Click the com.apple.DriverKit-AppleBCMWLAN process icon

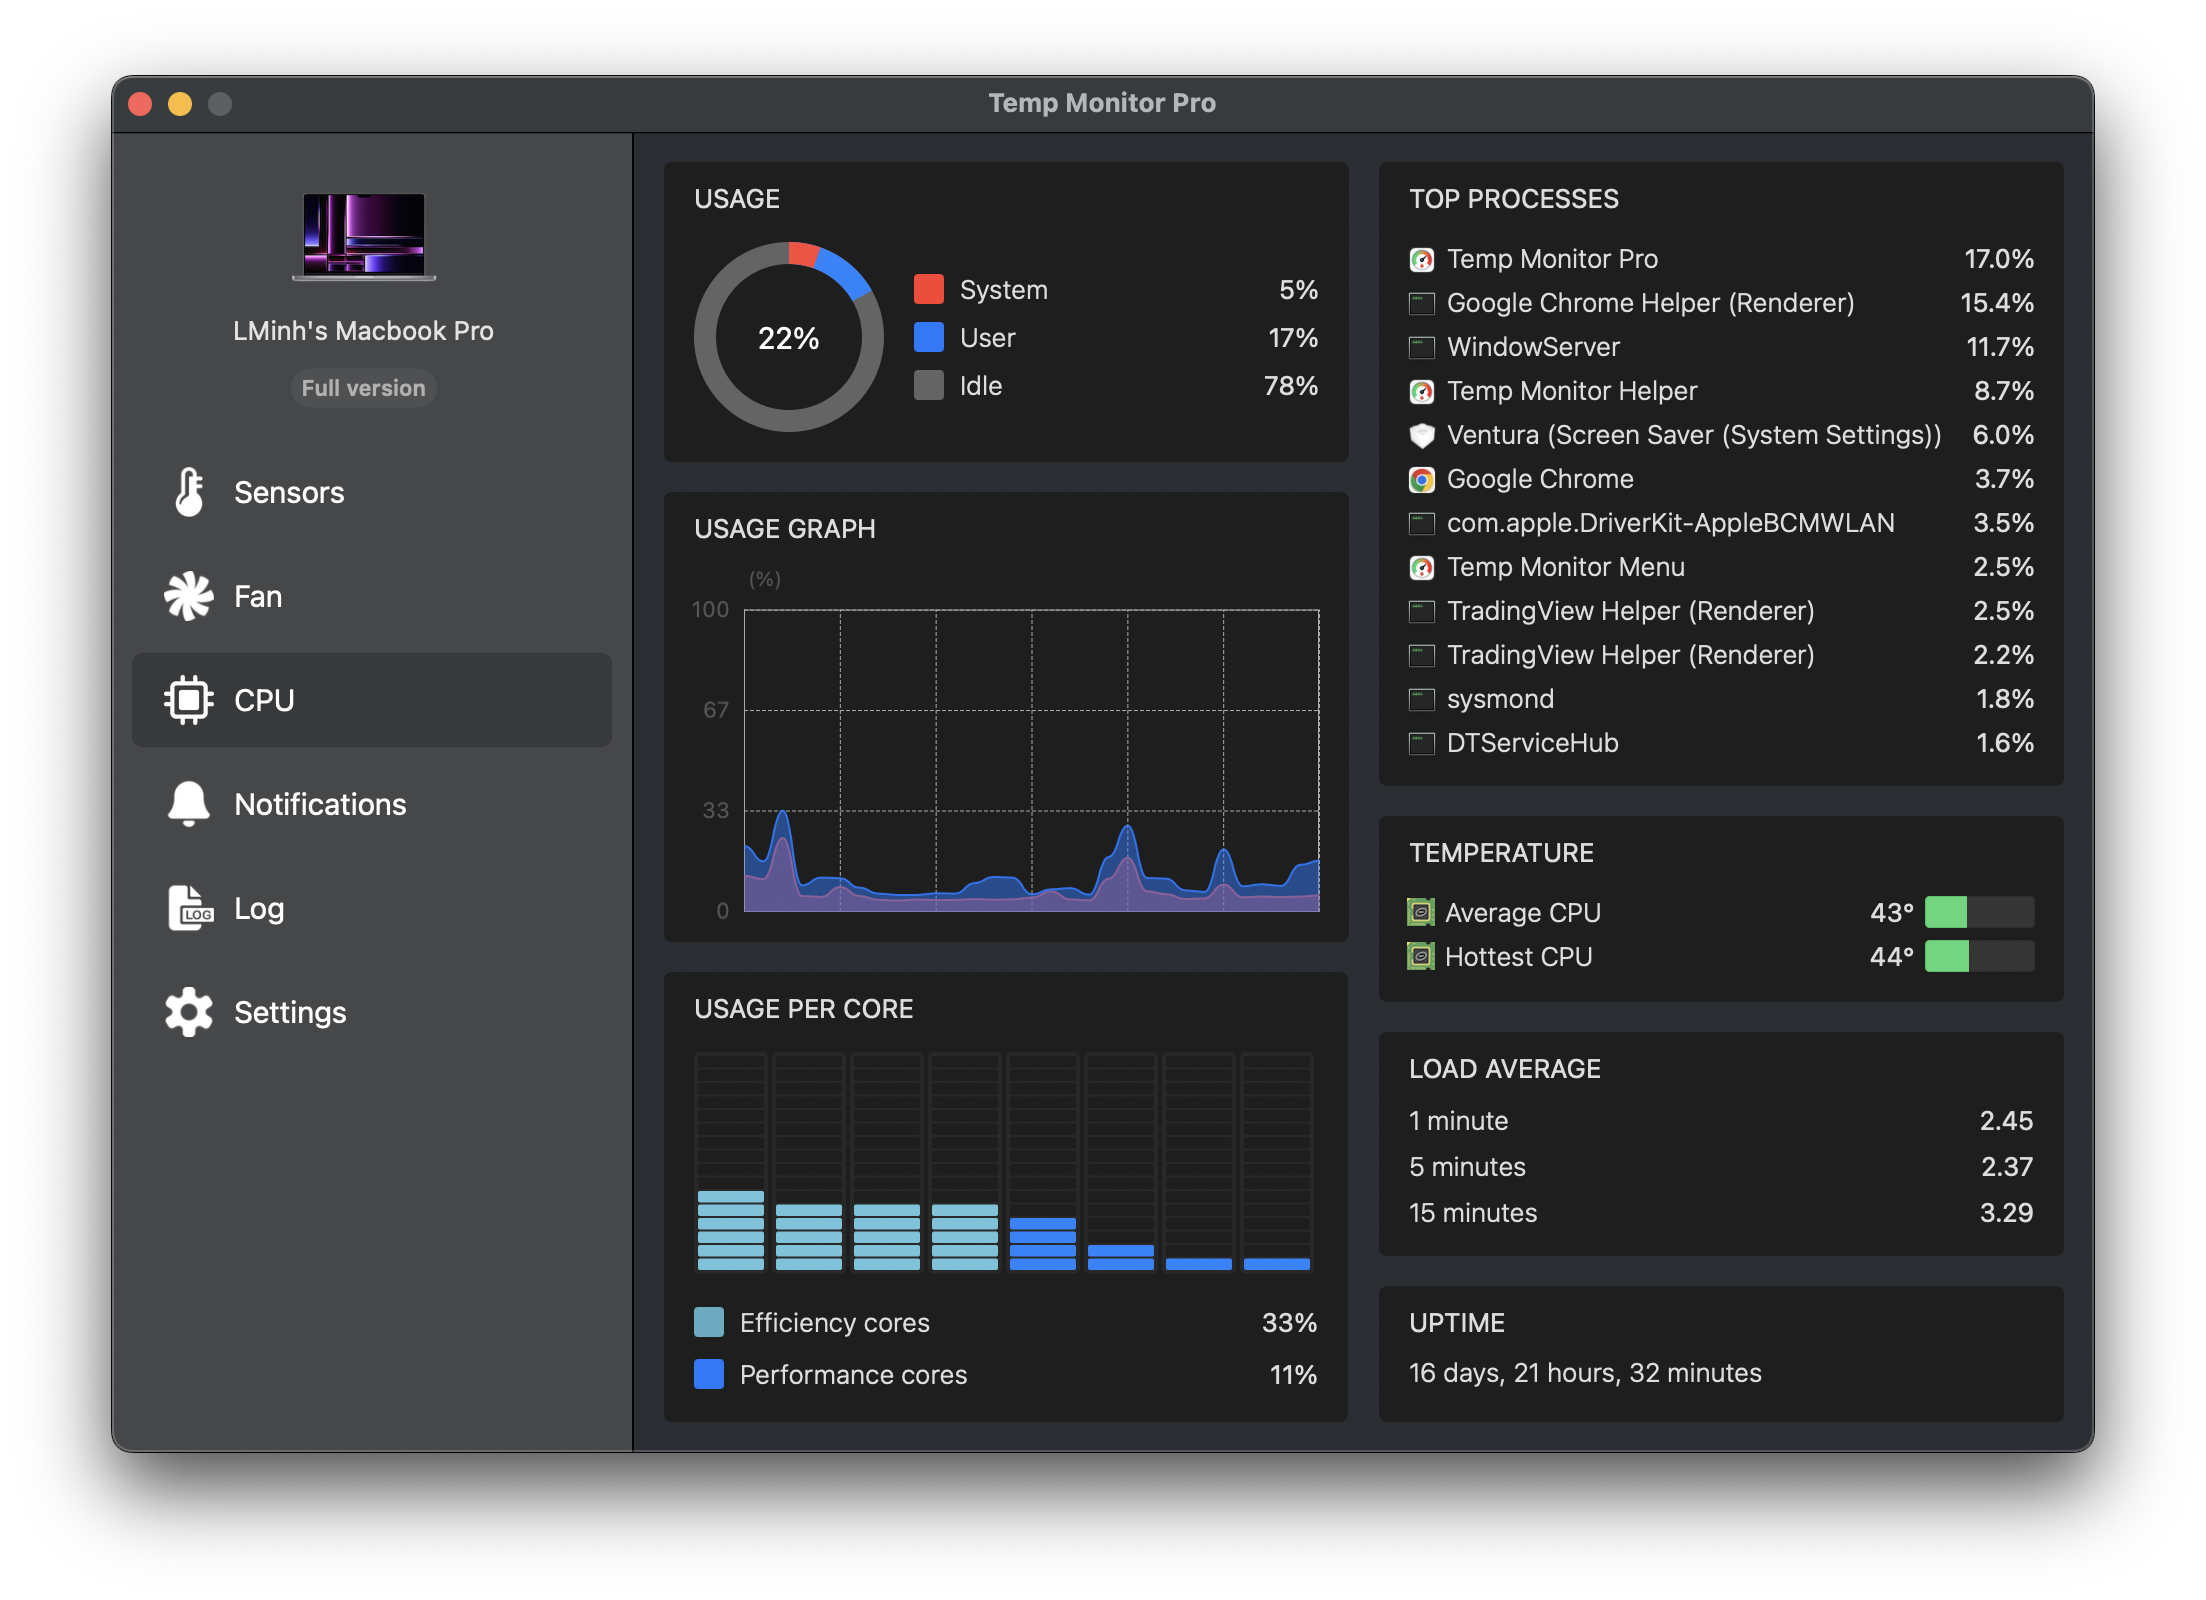point(1421,523)
